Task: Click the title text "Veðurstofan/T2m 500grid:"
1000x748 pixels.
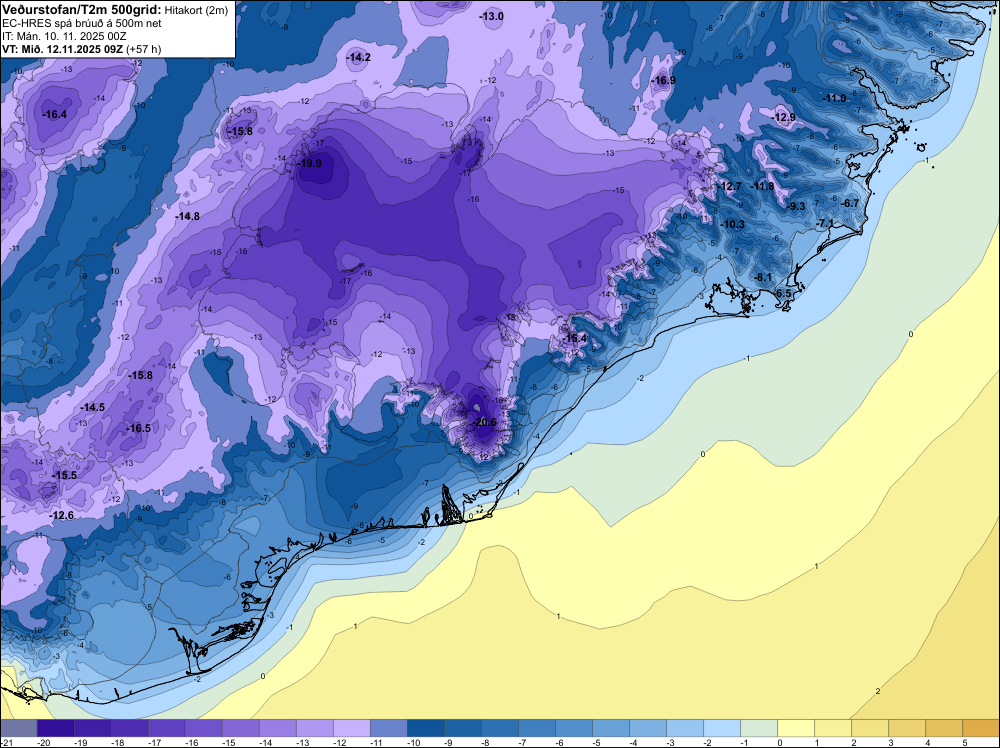Action: coord(82,10)
